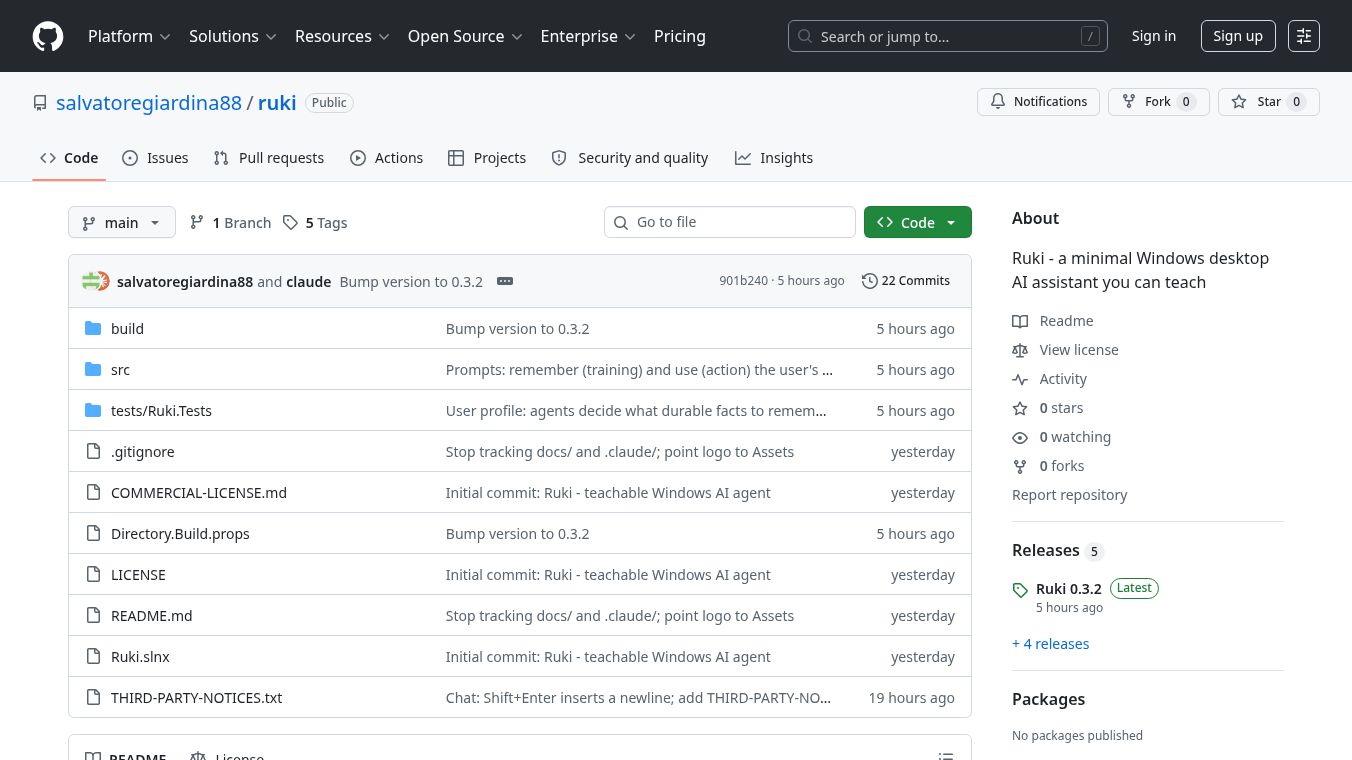This screenshot has width=1352, height=760.
Task: Open salvatoregiardina88 owner profile link
Action: pyautogui.click(x=149, y=103)
